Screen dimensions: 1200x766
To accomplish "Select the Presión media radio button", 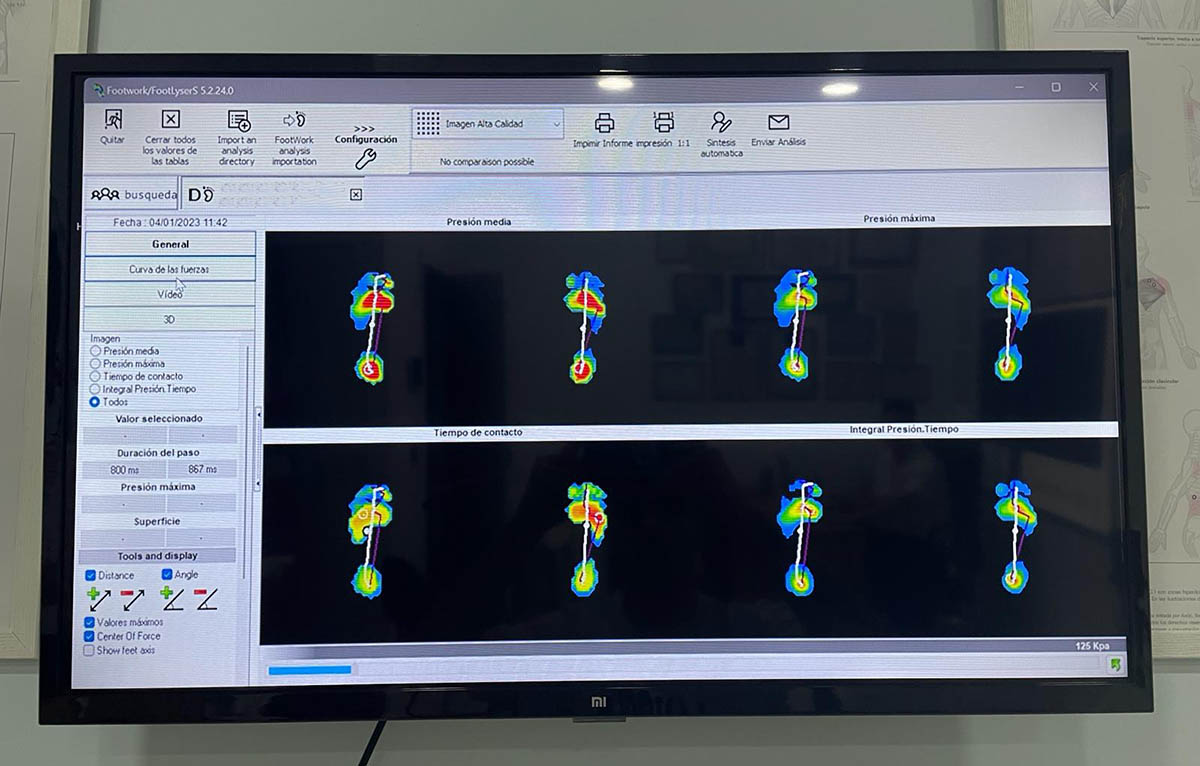I will pyautogui.click(x=96, y=352).
